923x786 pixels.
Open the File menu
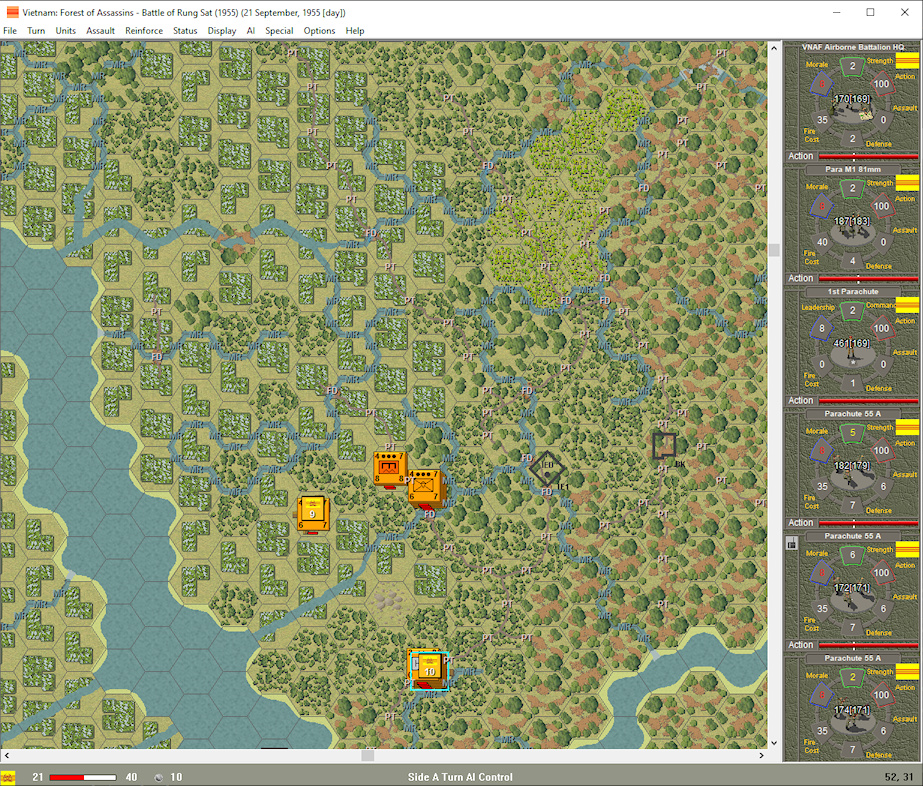click(x=10, y=31)
